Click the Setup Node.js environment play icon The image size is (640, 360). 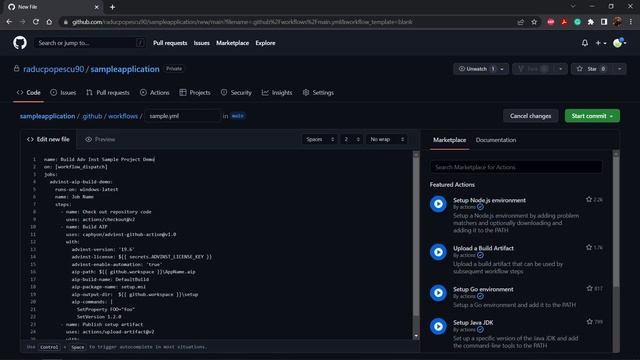coord(438,204)
